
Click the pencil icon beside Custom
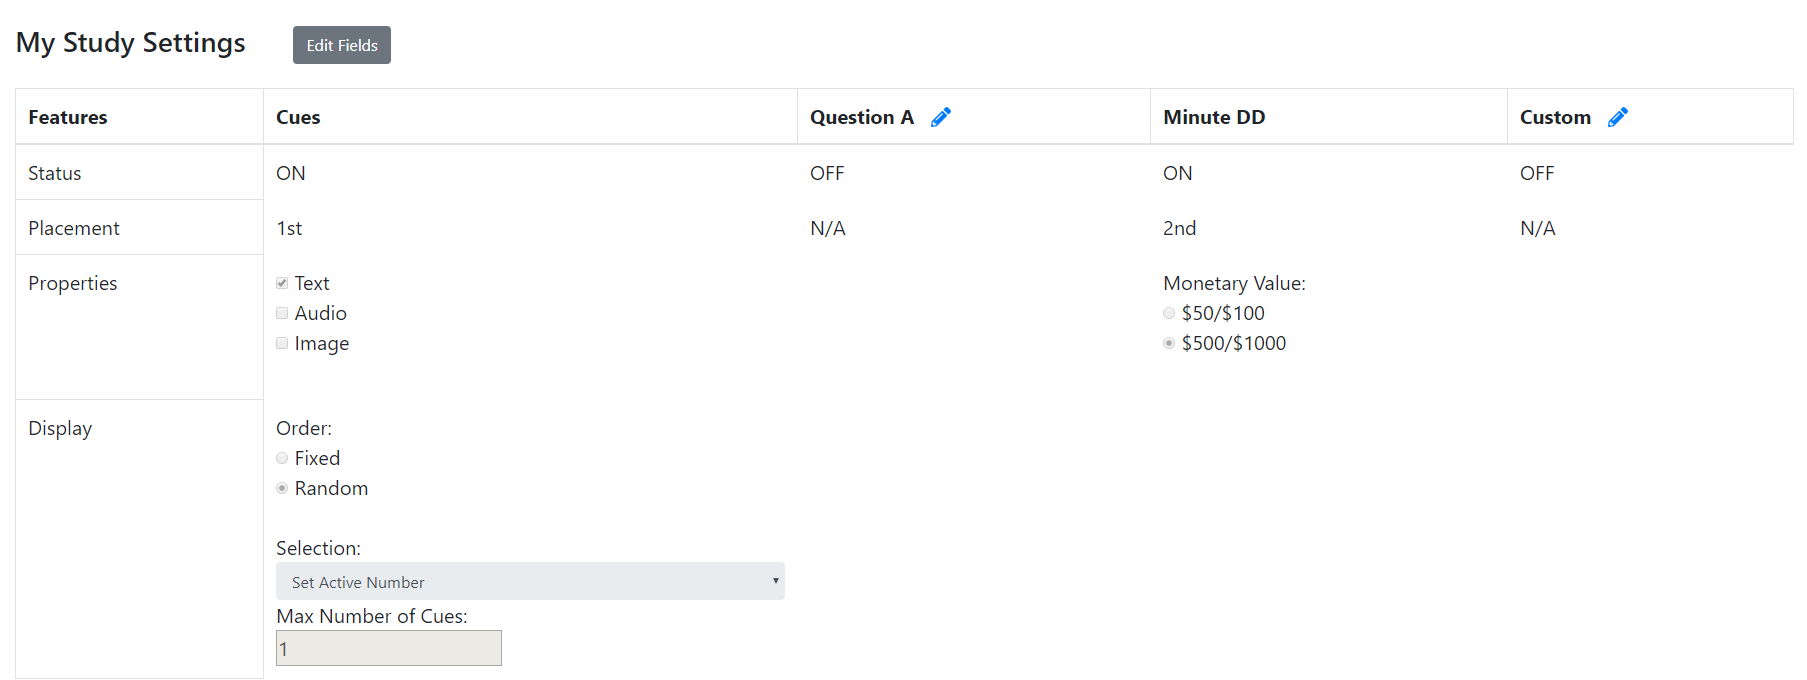pos(1618,117)
